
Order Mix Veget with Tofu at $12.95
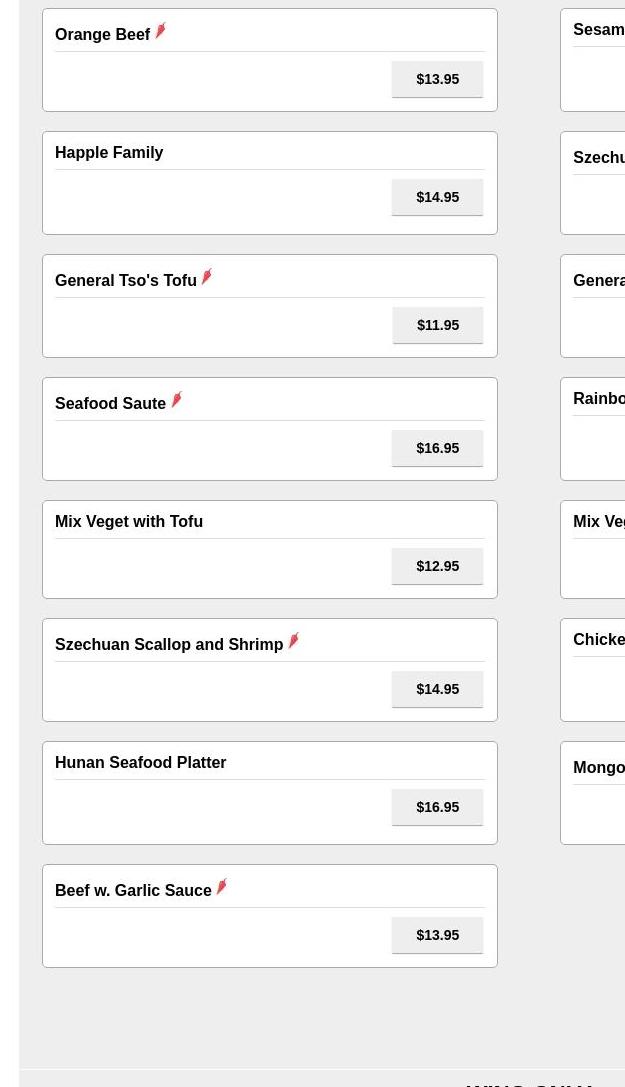click(437, 566)
